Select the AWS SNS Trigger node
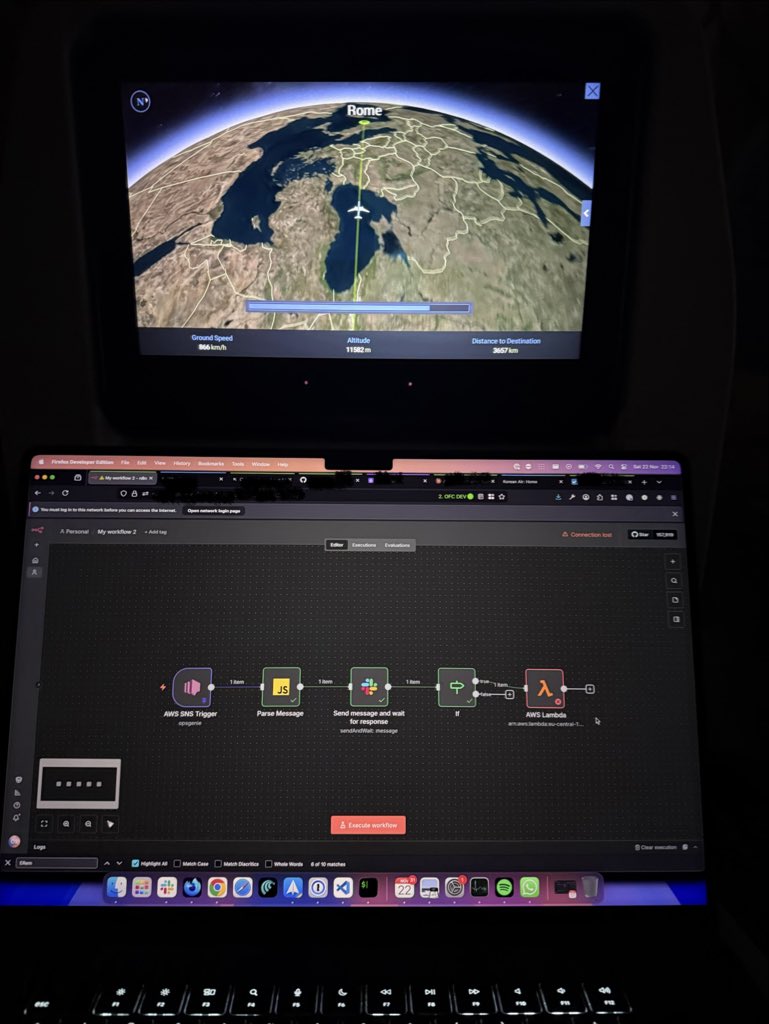Viewport: 769px width, 1024px height. tap(192, 687)
